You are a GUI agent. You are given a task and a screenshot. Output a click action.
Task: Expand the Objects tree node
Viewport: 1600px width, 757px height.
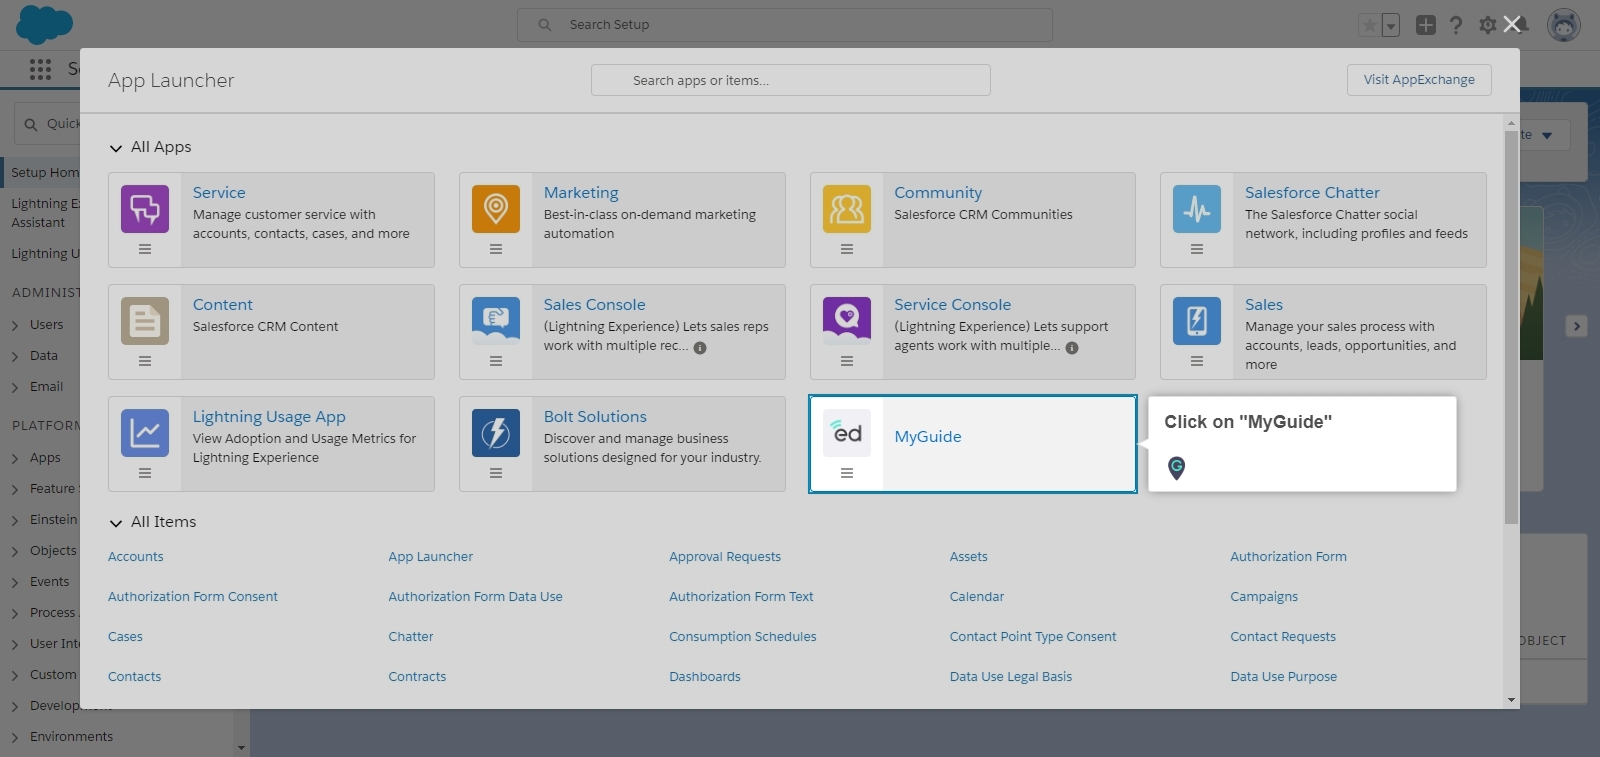[x=15, y=551]
